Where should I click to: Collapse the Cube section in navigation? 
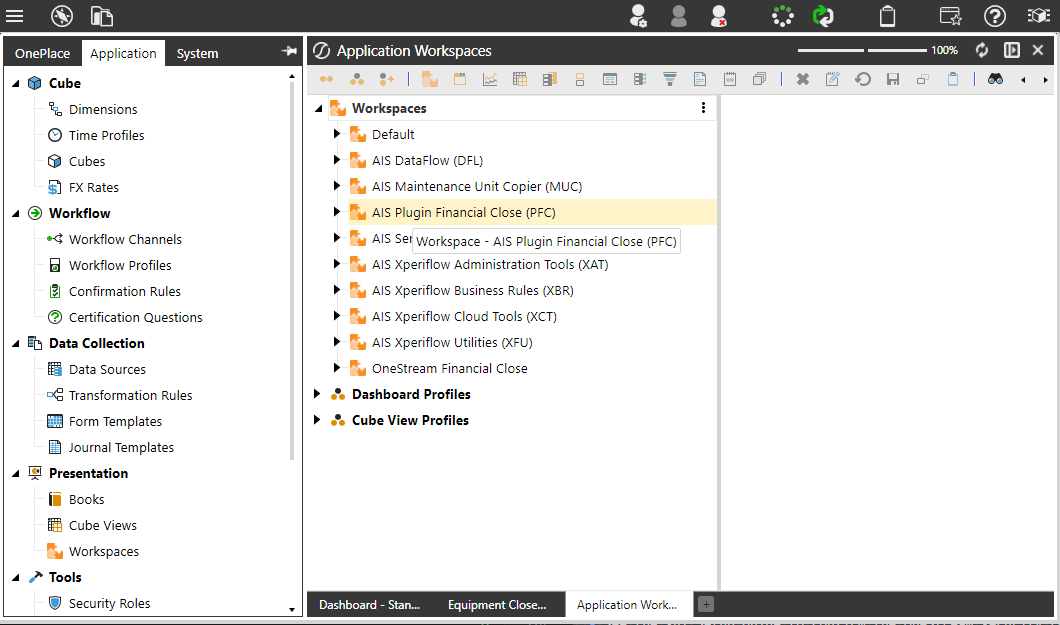click(x=16, y=83)
